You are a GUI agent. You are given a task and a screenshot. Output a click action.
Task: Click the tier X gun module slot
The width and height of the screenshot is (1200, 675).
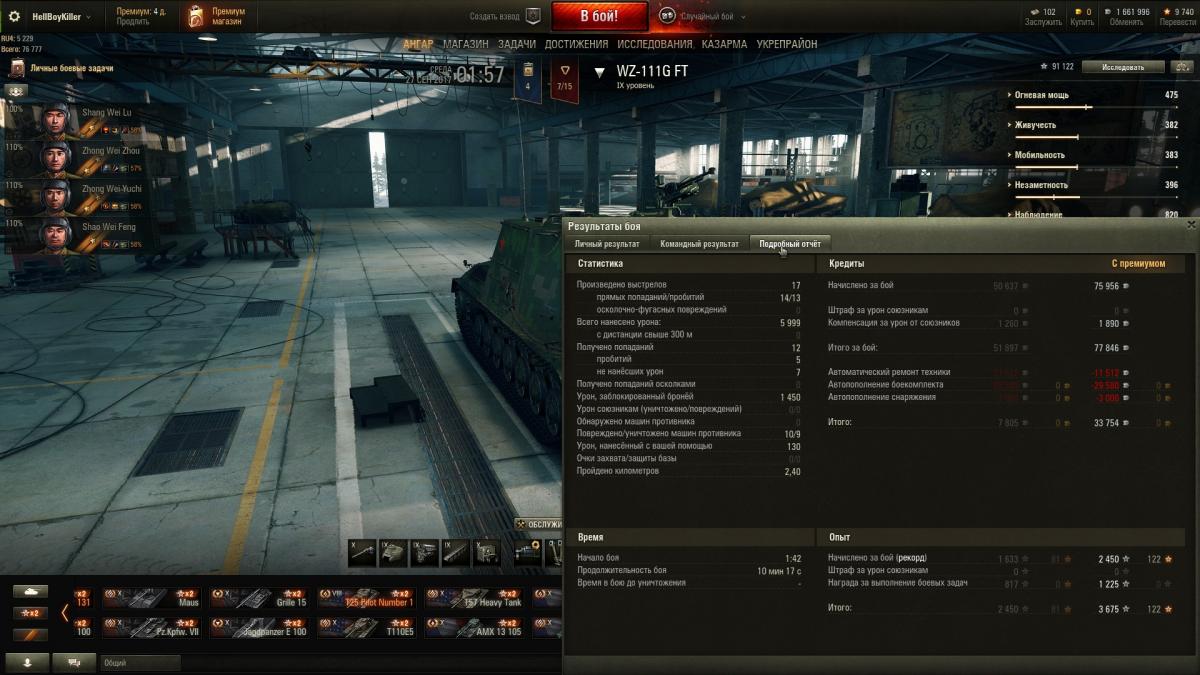coord(362,552)
